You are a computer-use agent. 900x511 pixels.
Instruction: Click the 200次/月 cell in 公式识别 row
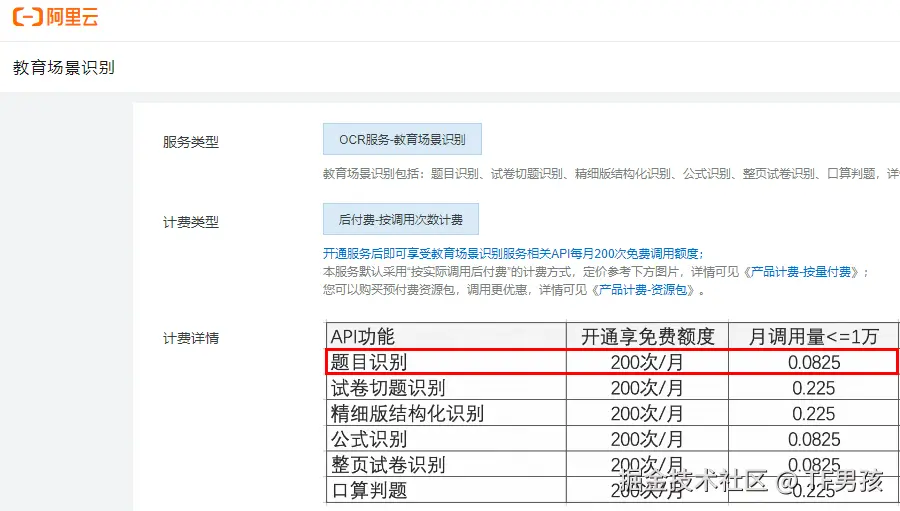(647, 439)
